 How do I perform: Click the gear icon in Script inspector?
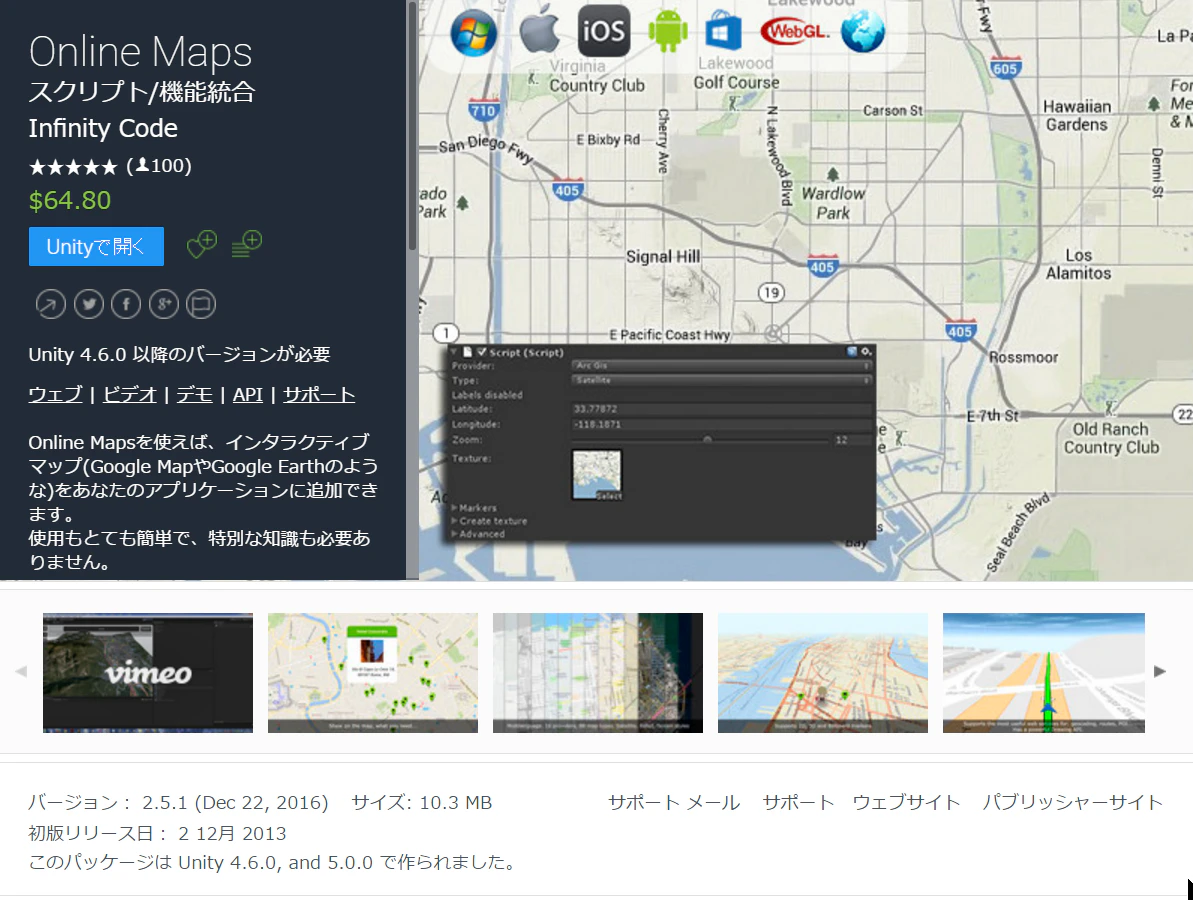[x=866, y=351]
